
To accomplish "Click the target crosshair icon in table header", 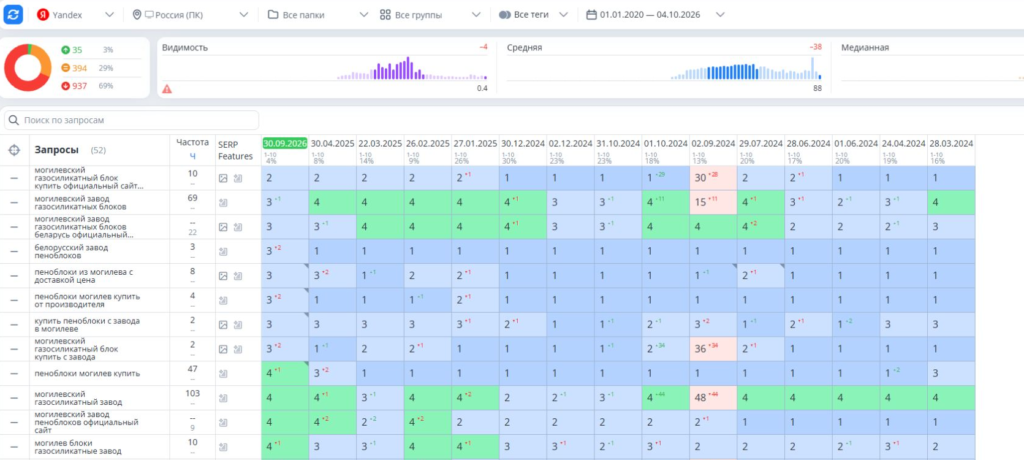I will point(14,150).
